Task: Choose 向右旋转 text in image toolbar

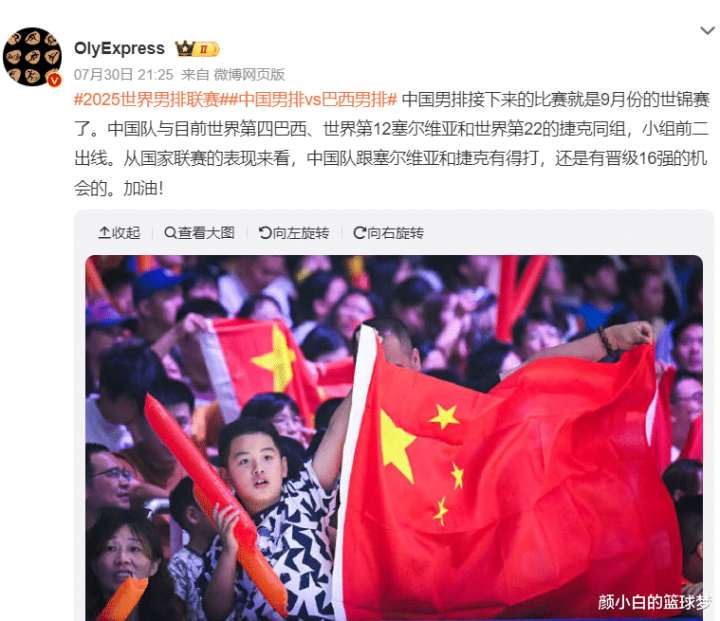Action: coord(396,233)
